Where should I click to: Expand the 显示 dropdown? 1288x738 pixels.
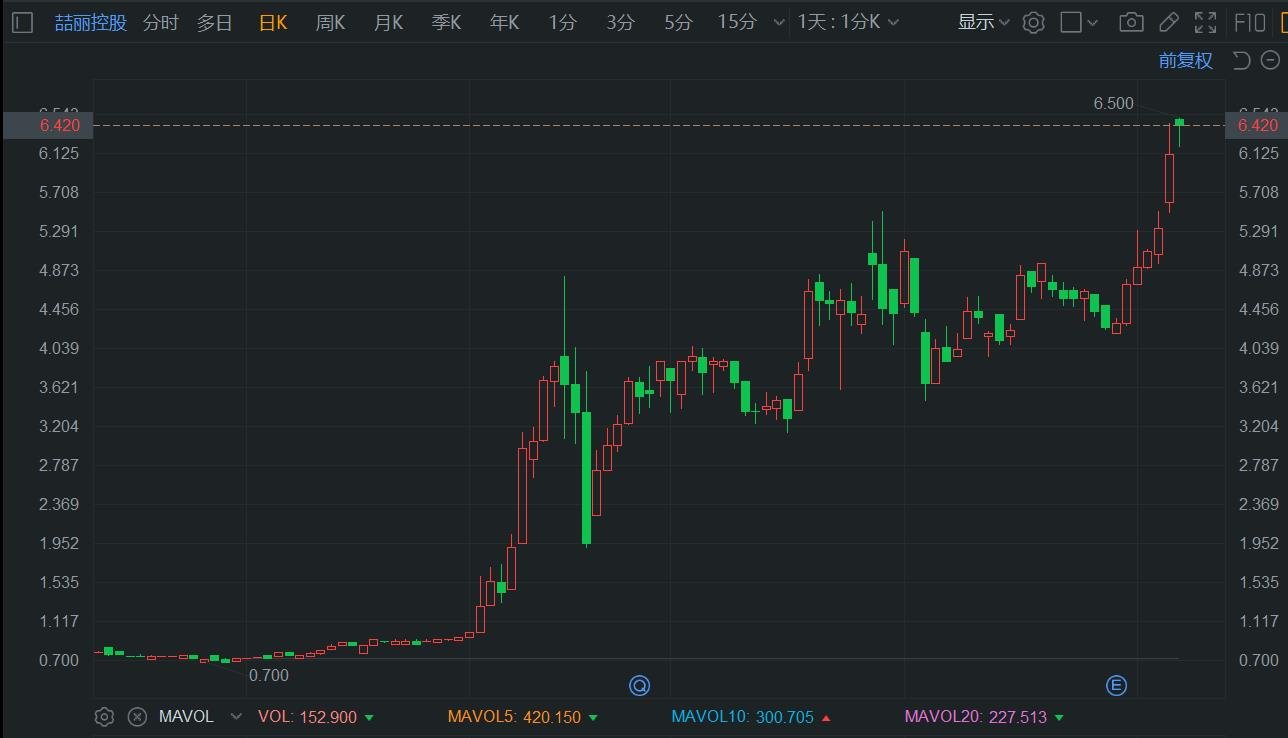(x=983, y=22)
